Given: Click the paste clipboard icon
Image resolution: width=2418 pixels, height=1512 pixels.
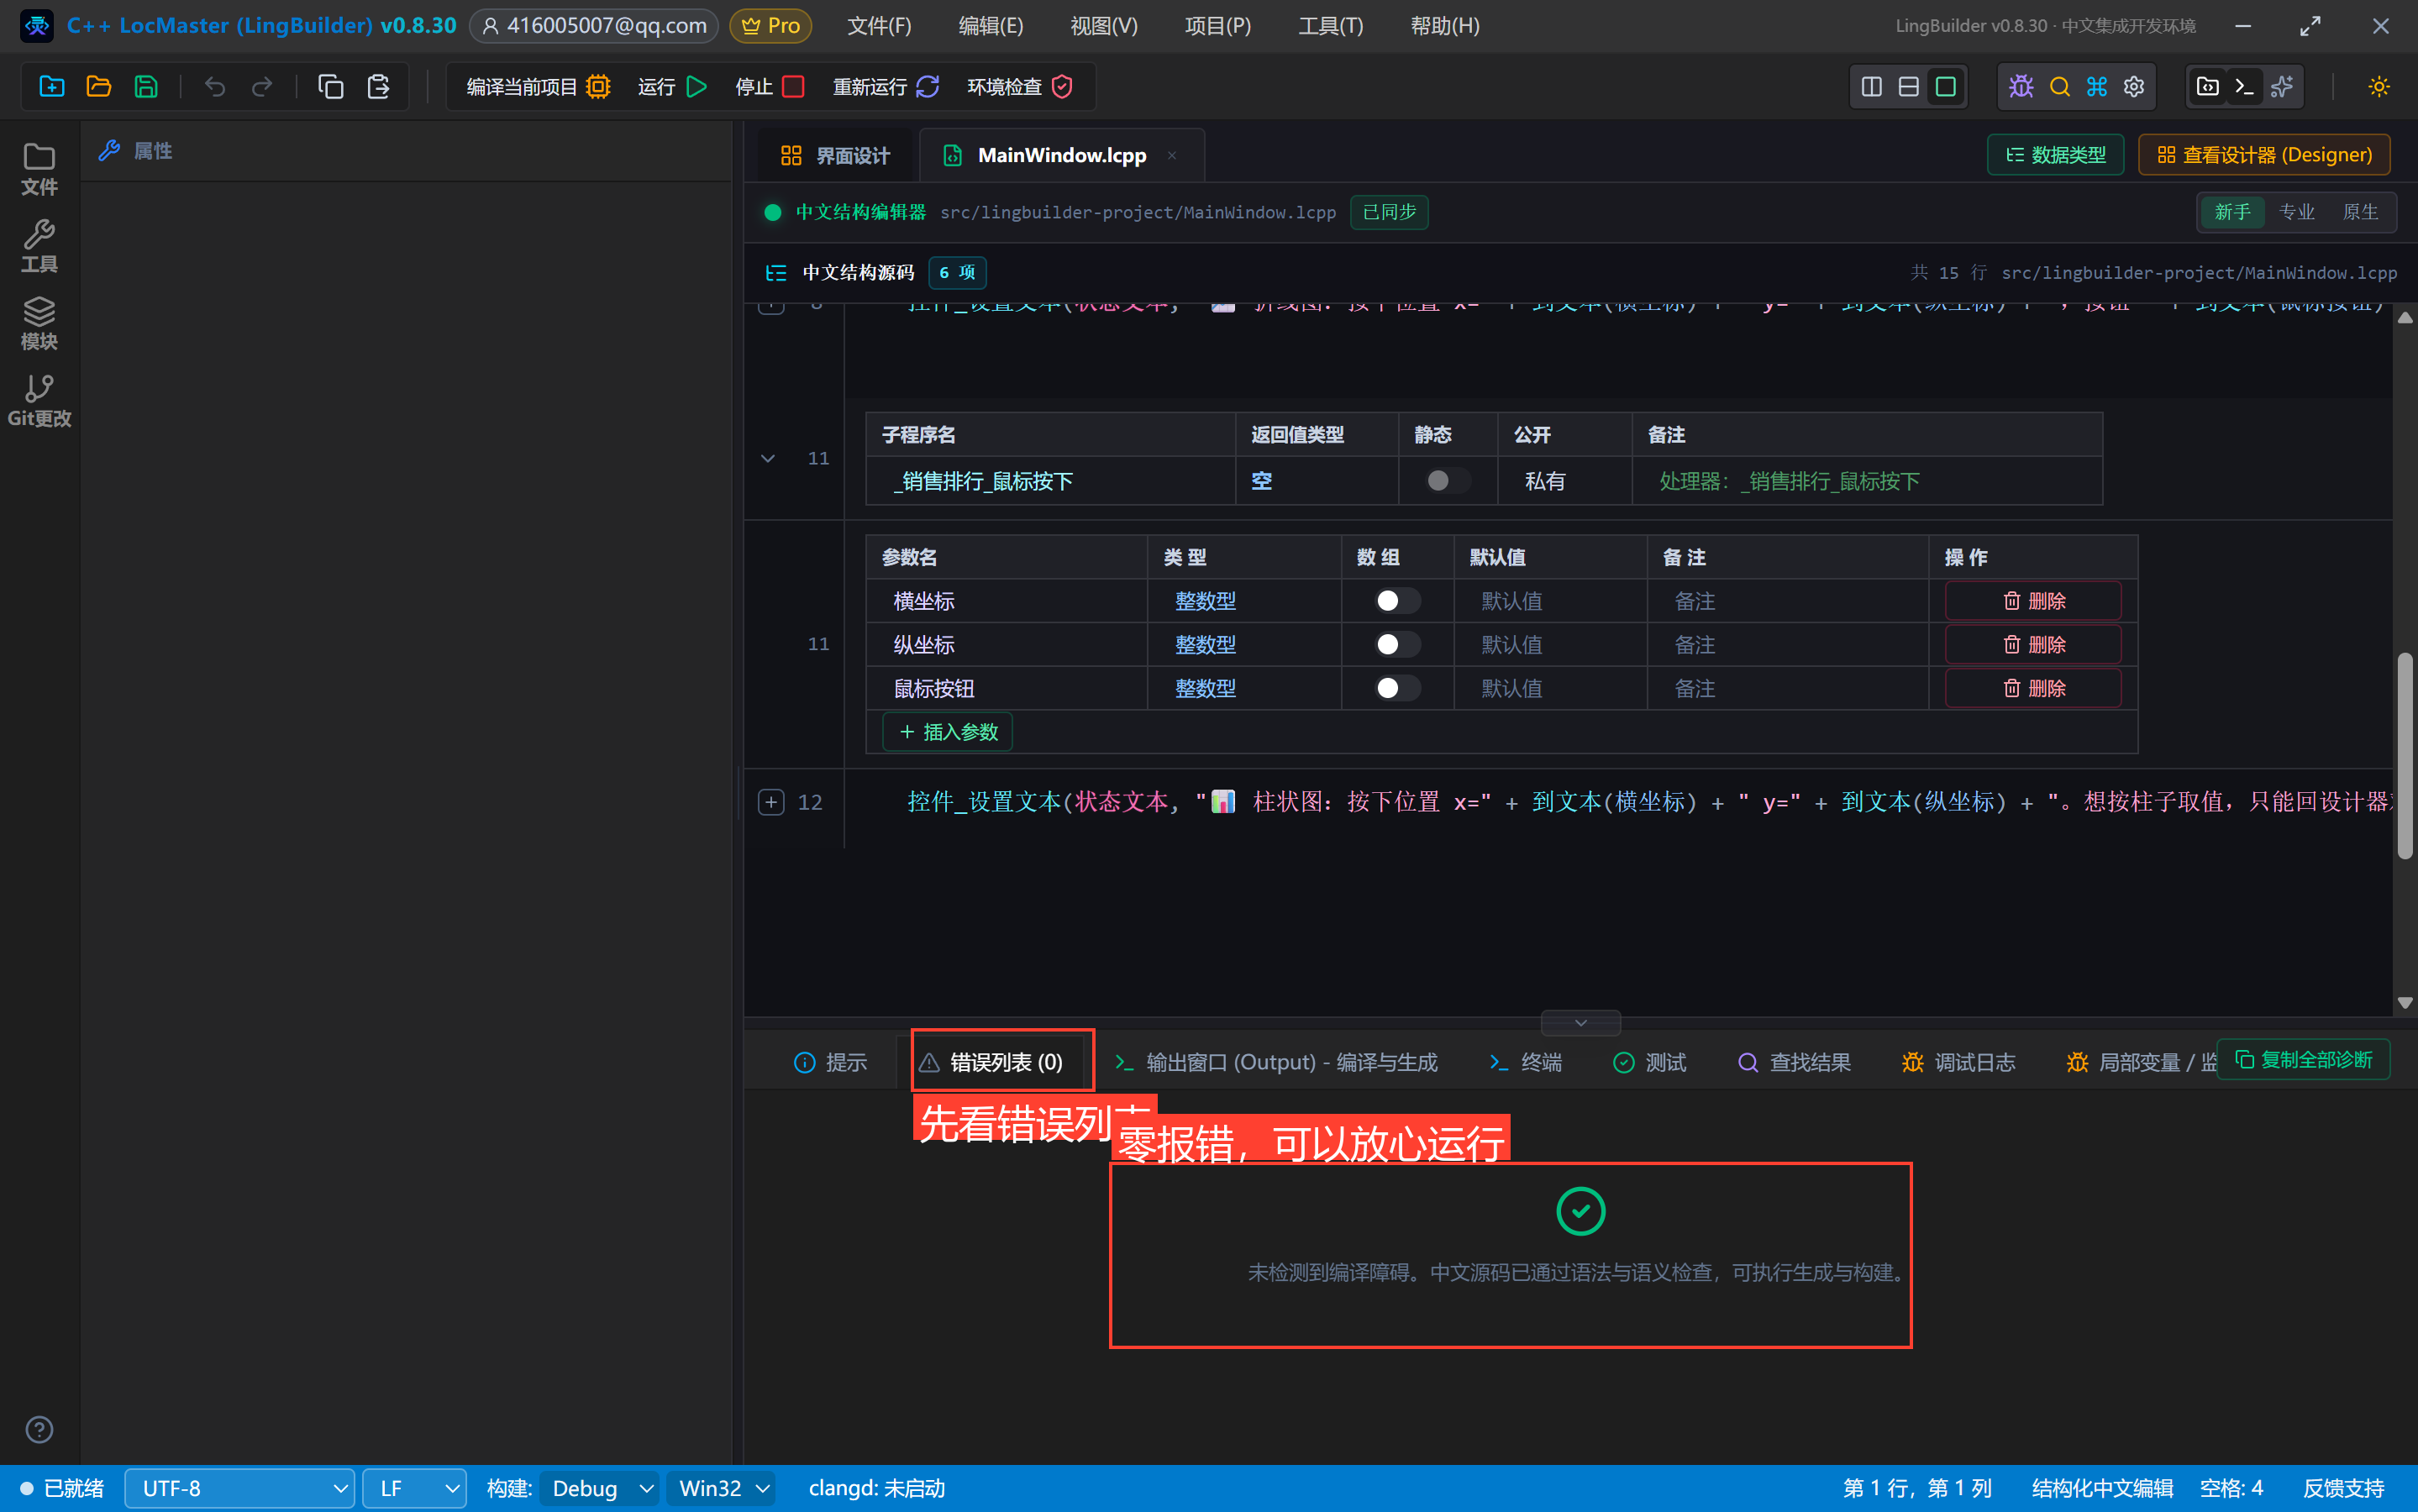Looking at the screenshot, I should click(x=378, y=87).
